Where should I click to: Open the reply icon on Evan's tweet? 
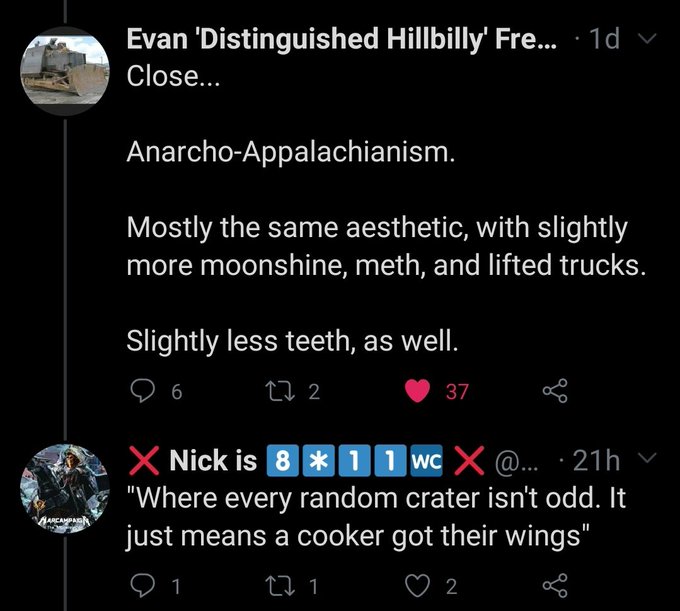tap(142, 391)
